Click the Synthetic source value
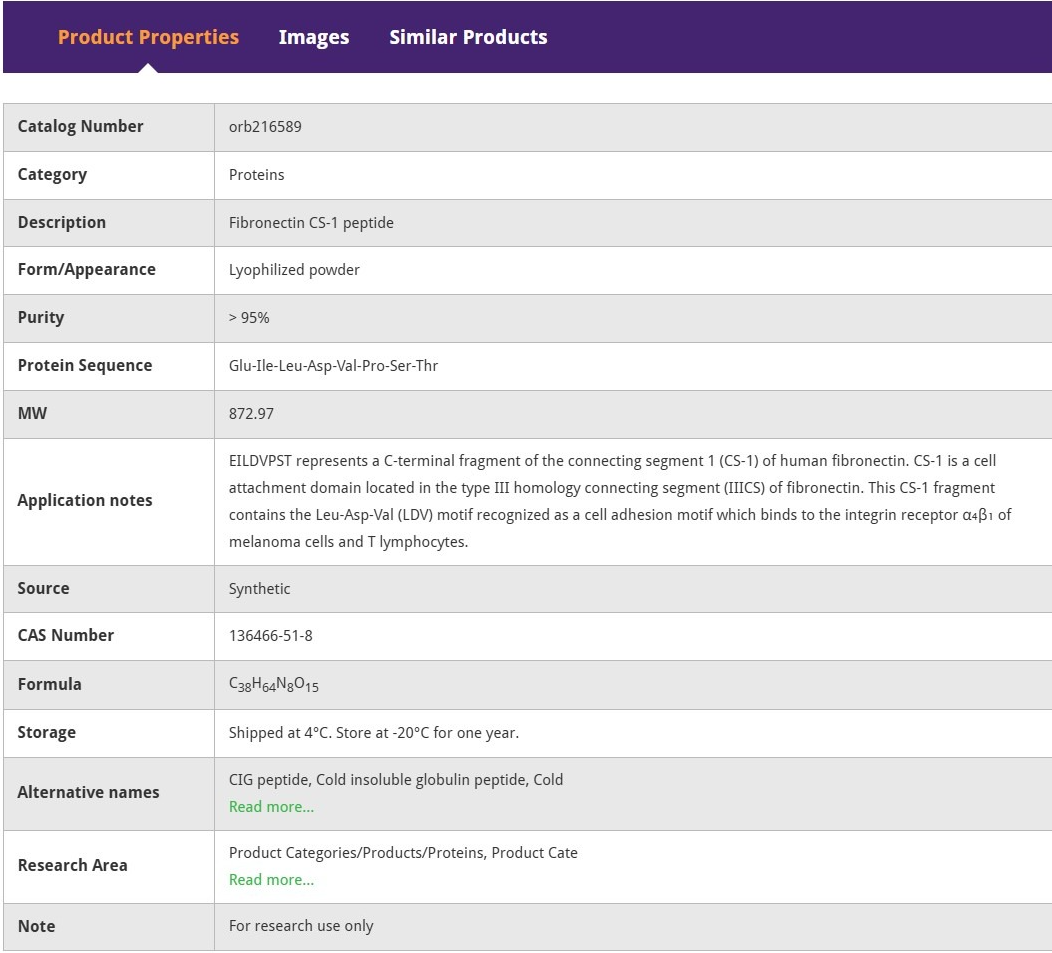 pos(259,589)
